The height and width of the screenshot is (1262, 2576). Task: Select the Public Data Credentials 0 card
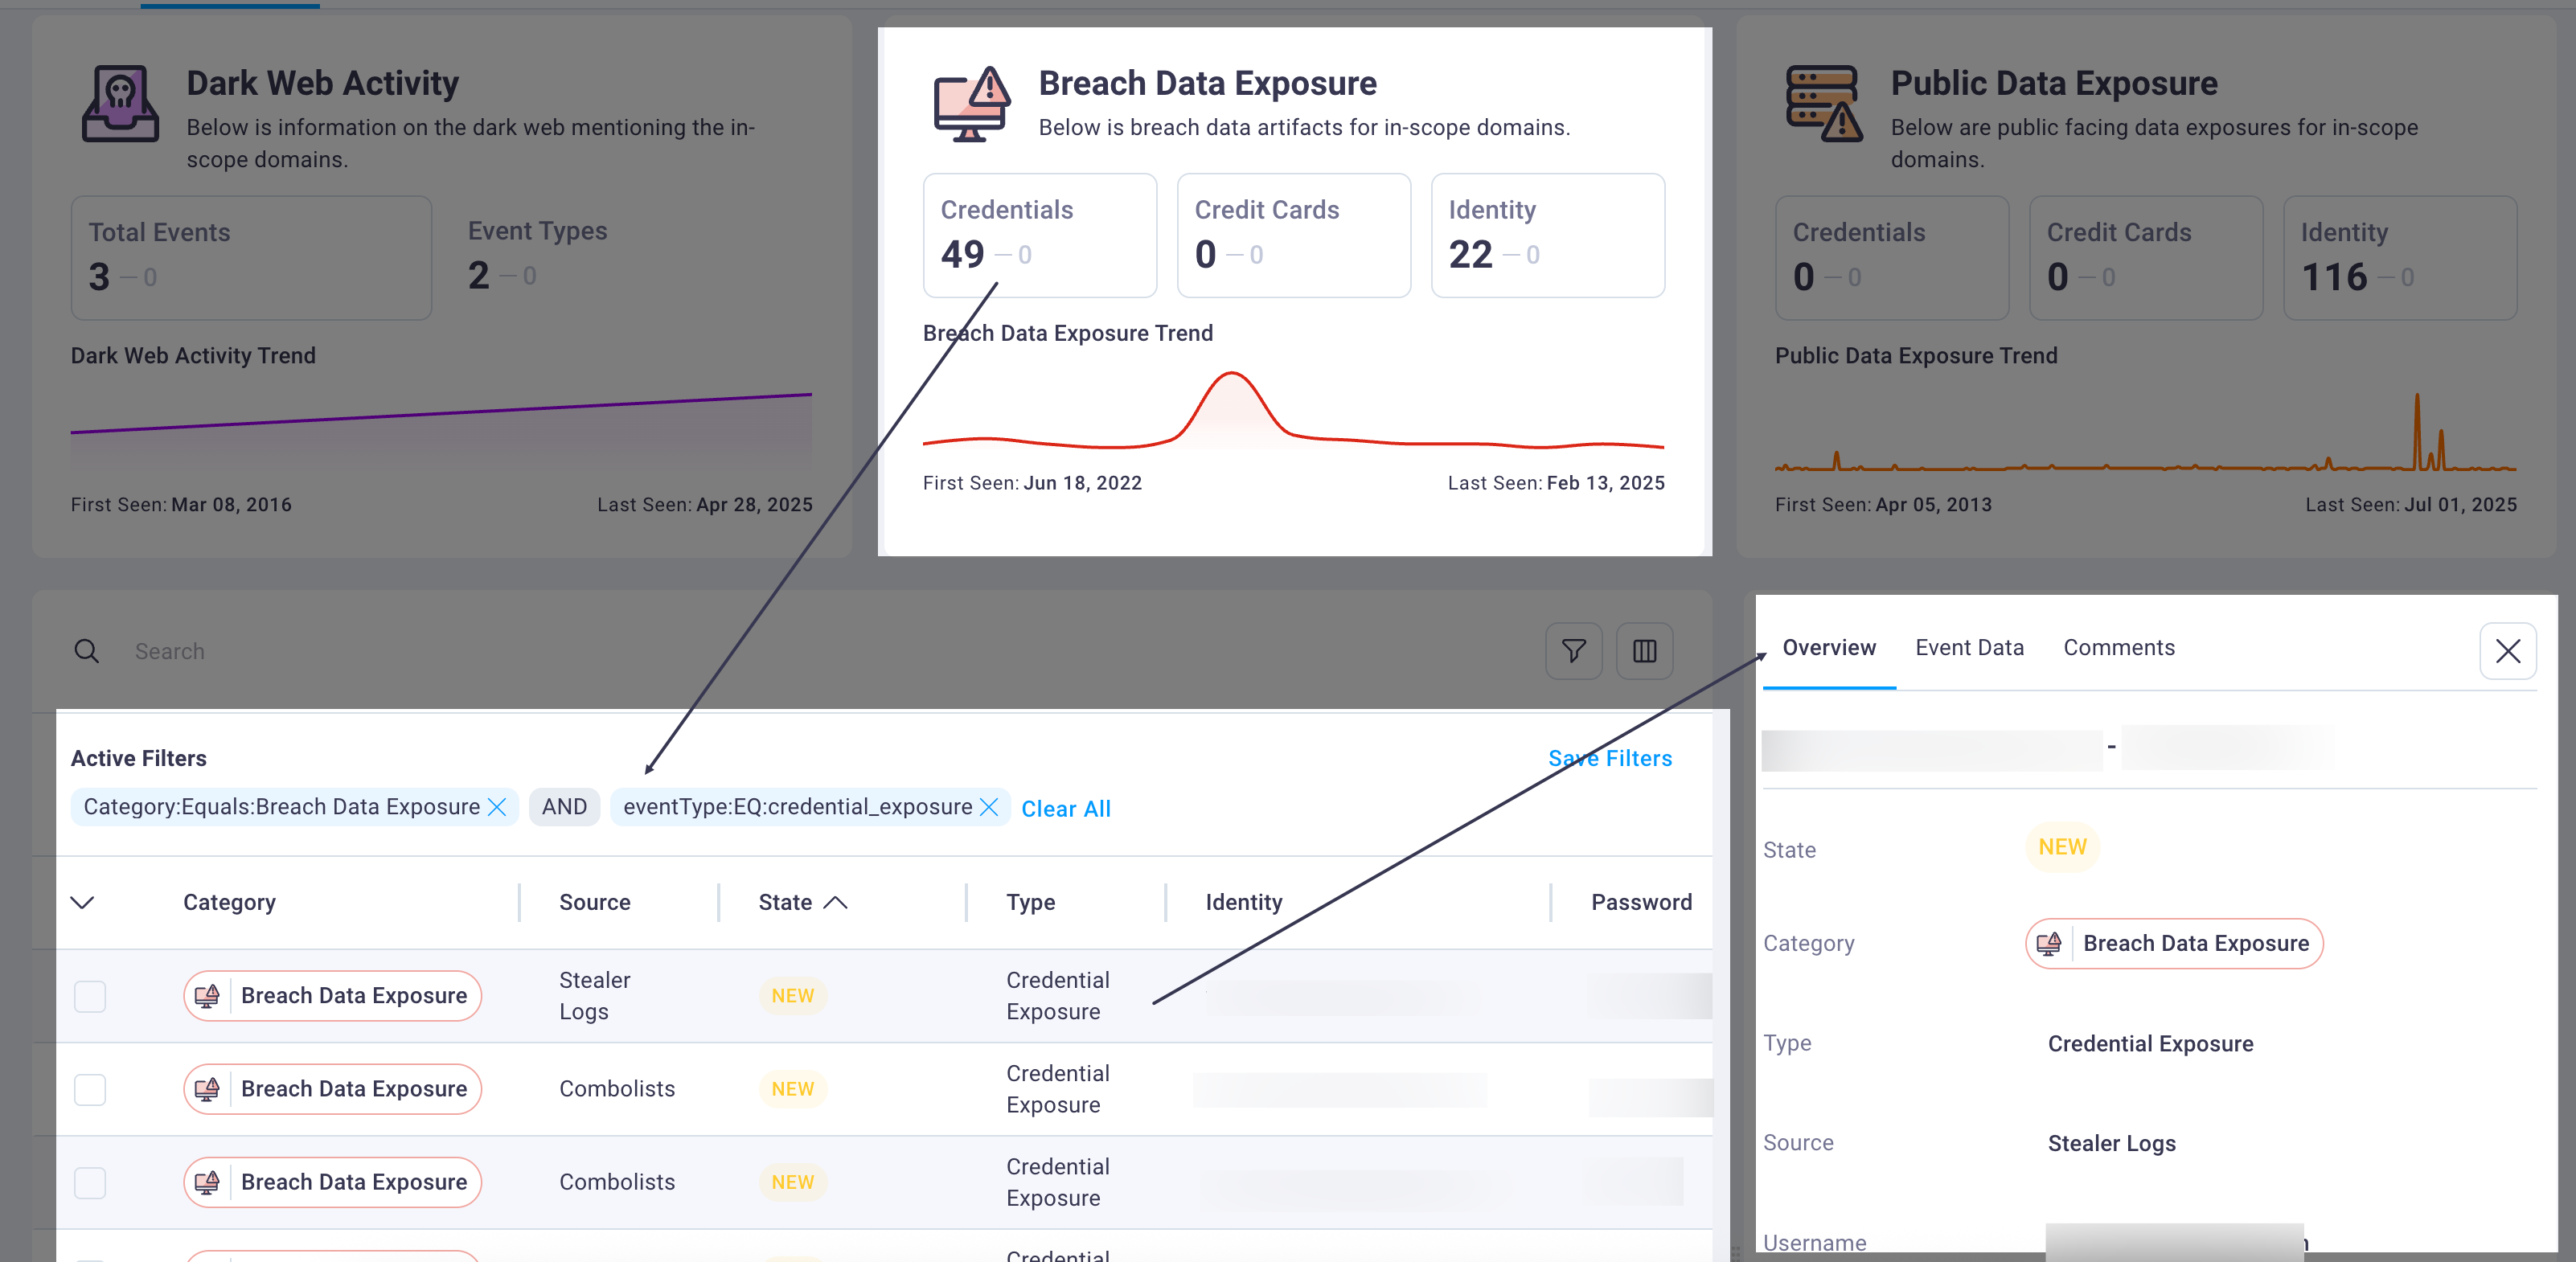1892,258
